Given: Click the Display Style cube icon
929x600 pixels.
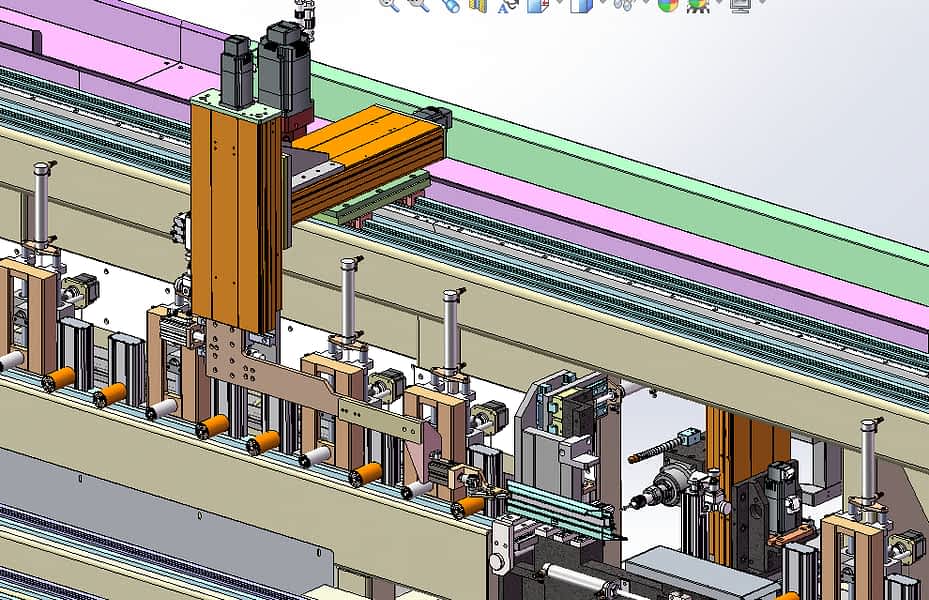Looking at the screenshot, I should pos(580,4).
